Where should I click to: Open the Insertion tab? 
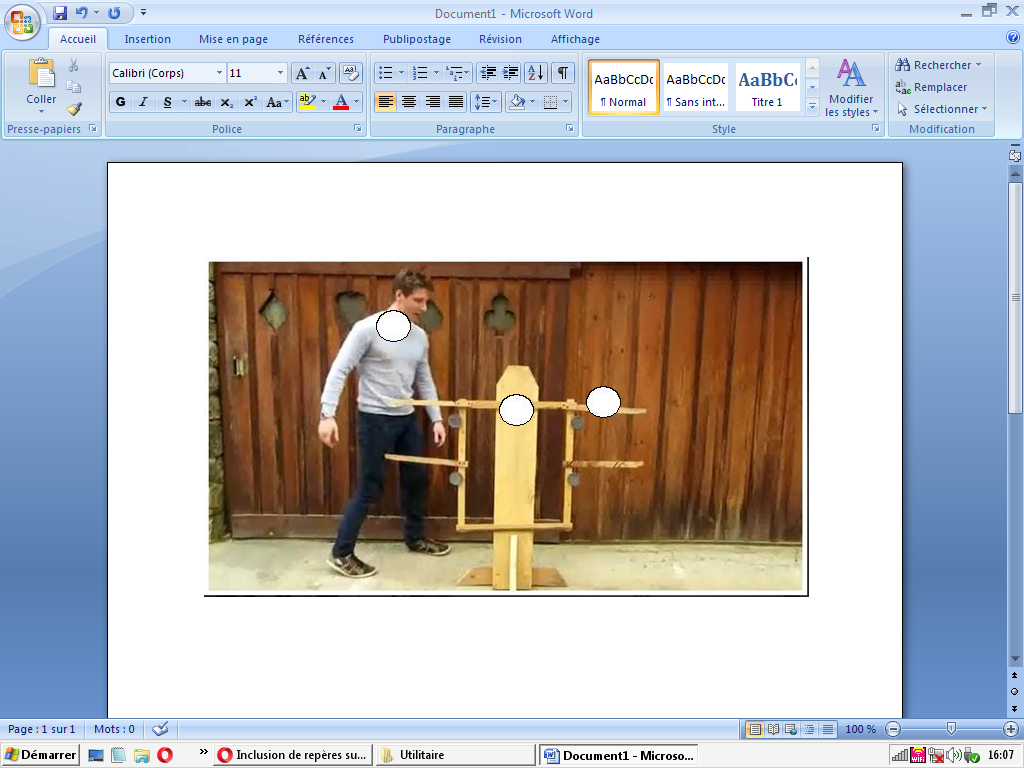[148, 39]
